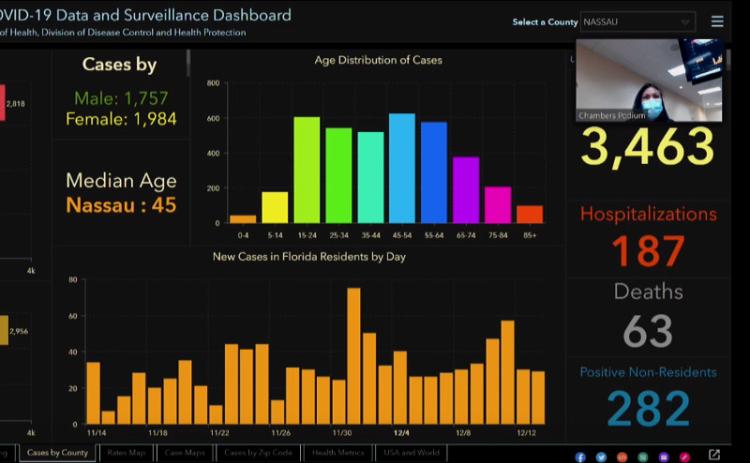
Task: Open the hamburger menu icon
Action: (717, 22)
